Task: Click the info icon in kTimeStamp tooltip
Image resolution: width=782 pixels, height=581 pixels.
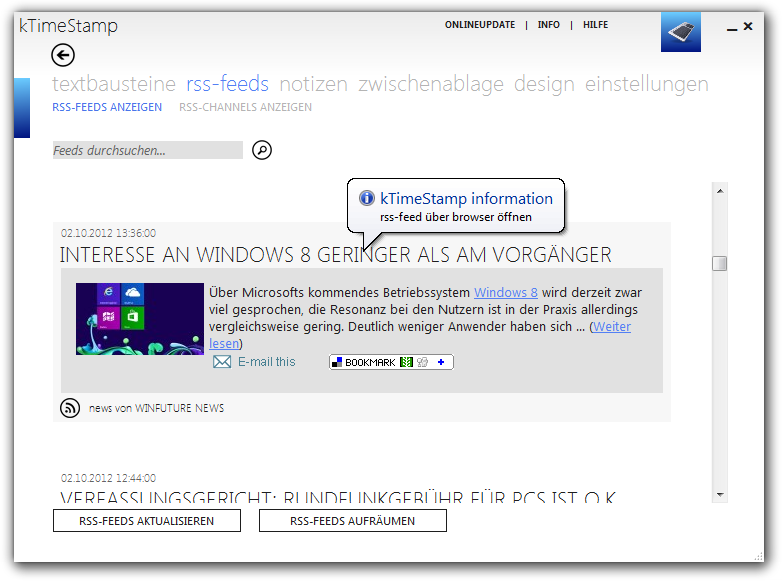Action: [x=367, y=198]
